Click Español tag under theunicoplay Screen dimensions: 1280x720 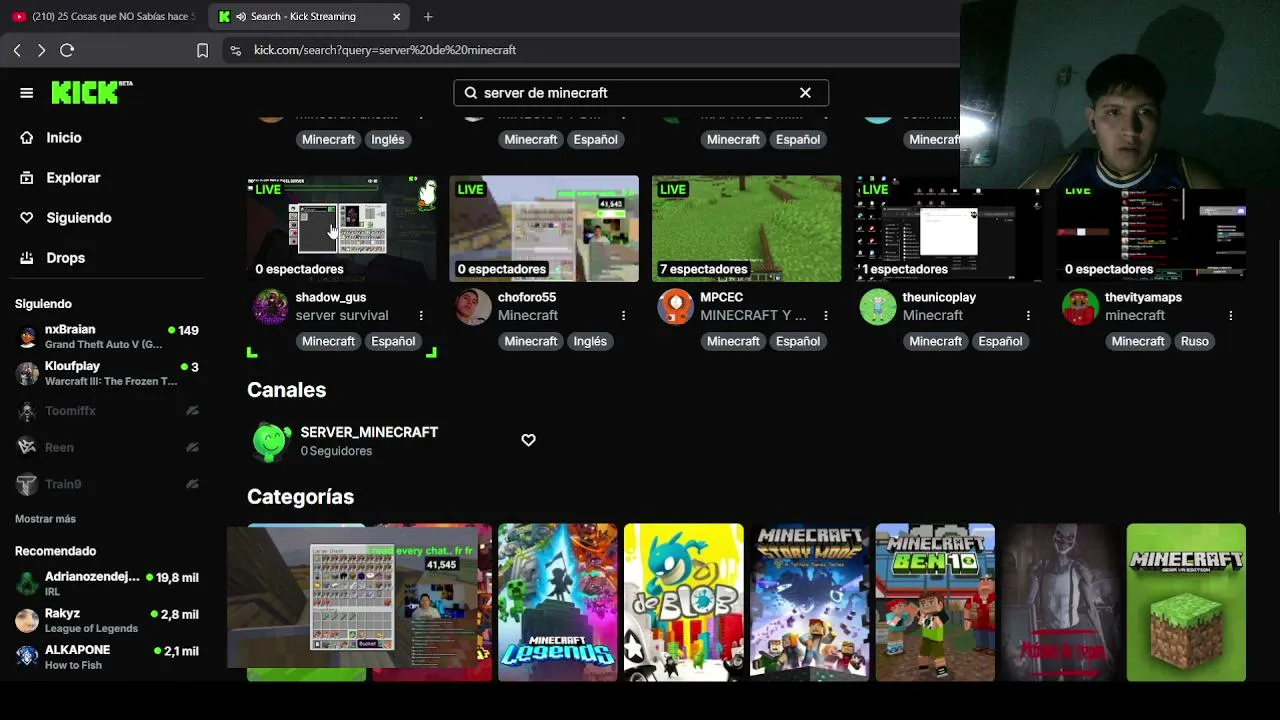1000,341
